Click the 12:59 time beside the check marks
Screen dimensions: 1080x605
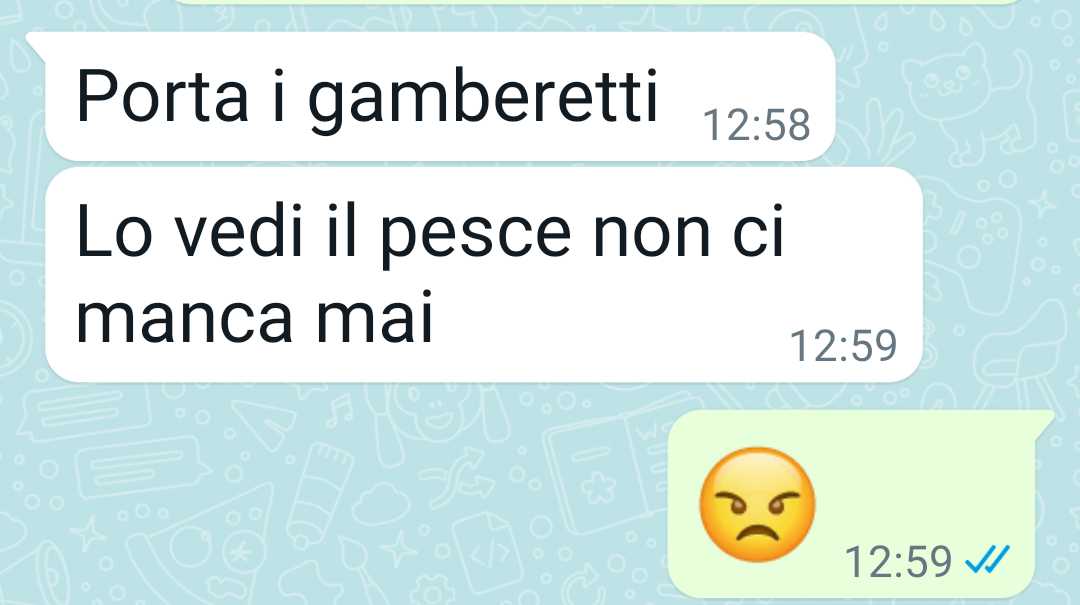tap(898, 561)
